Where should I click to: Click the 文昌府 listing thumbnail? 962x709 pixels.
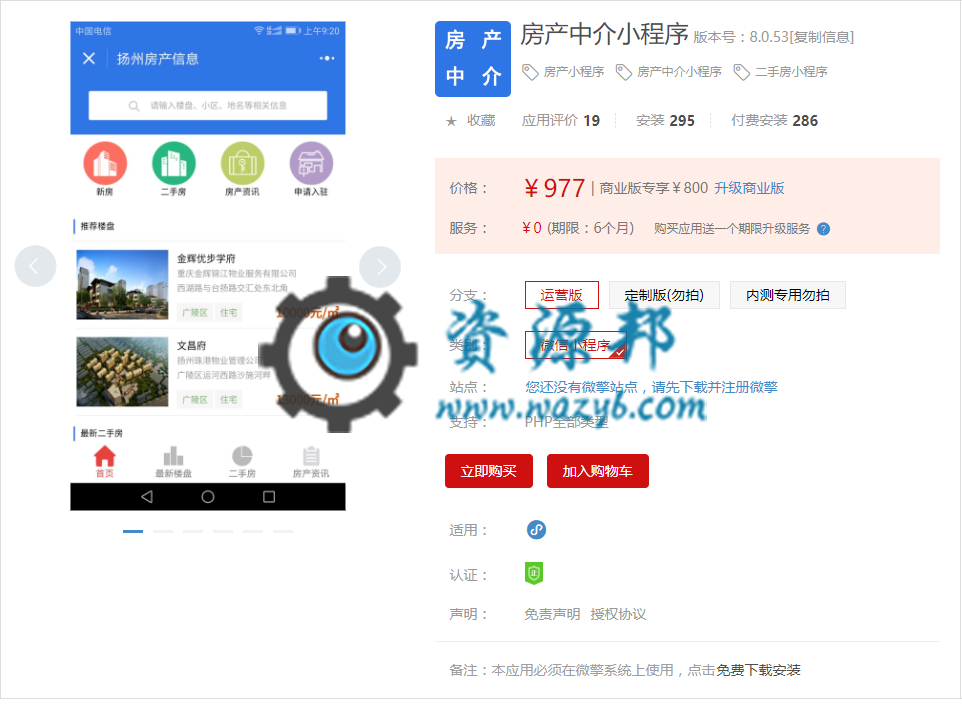(122, 372)
